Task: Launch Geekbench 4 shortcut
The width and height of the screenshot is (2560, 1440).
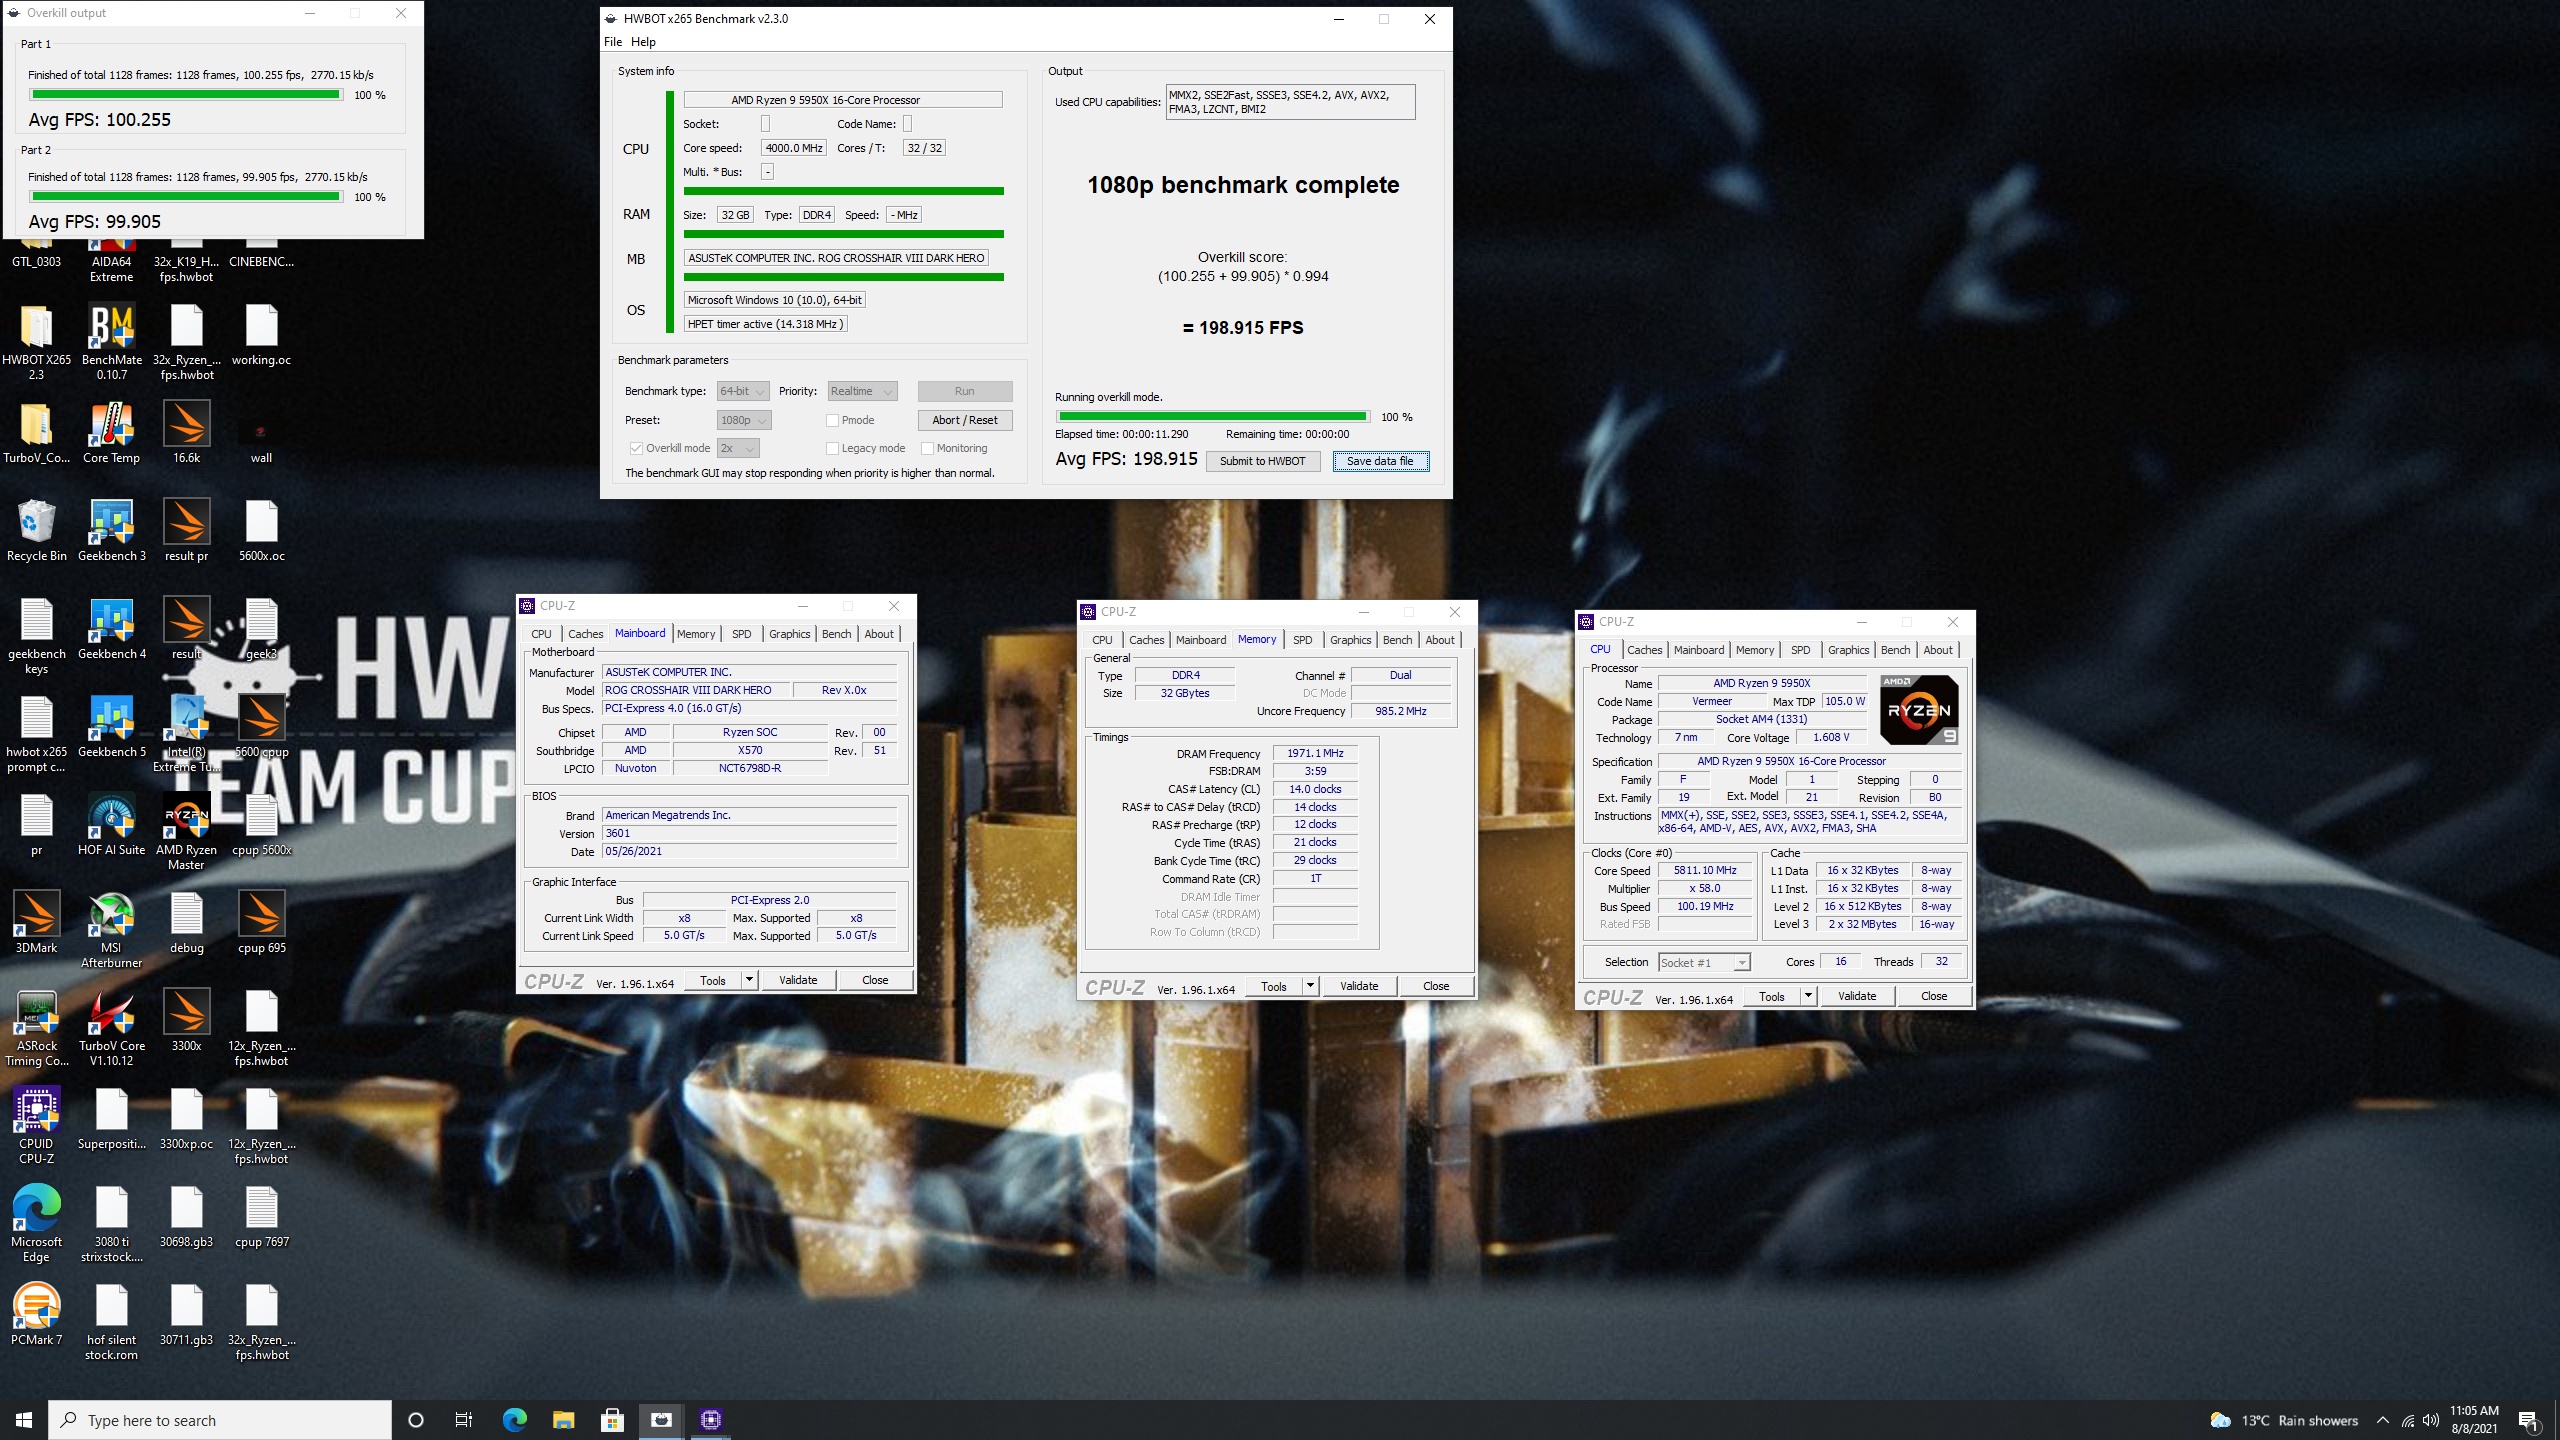Action: pyautogui.click(x=111, y=628)
